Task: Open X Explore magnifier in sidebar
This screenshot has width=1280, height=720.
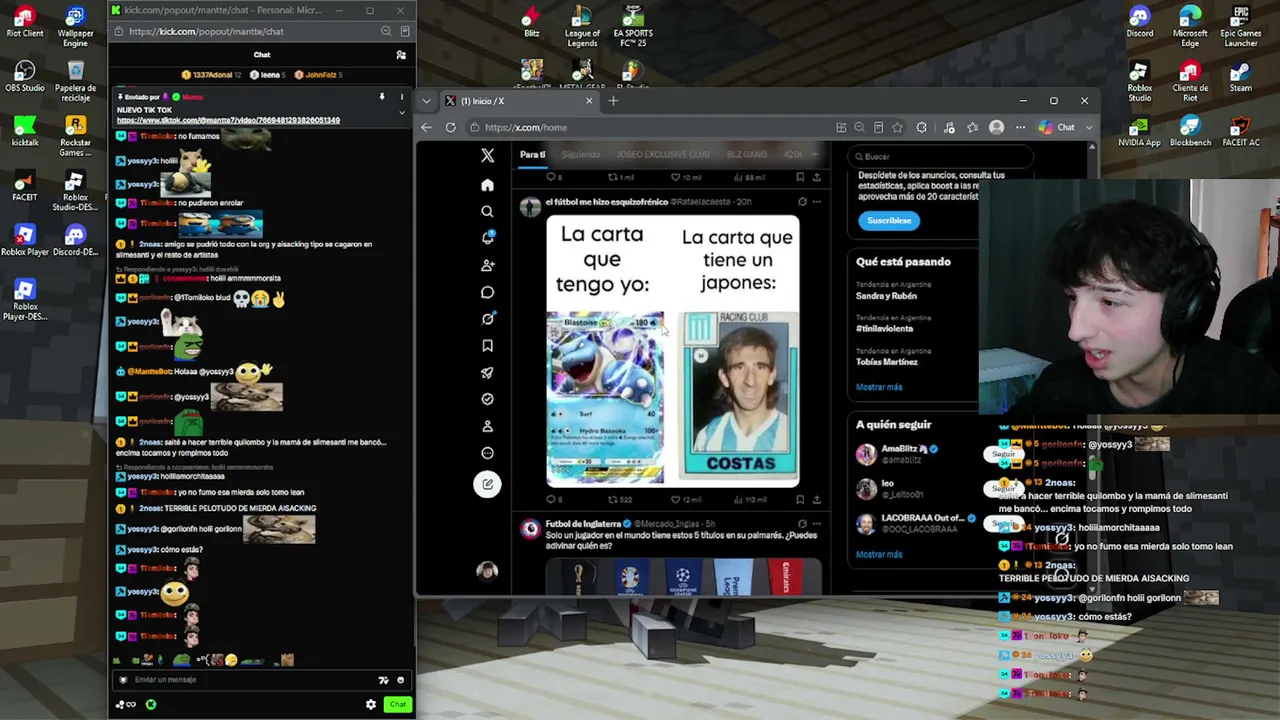Action: click(x=487, y=212)
